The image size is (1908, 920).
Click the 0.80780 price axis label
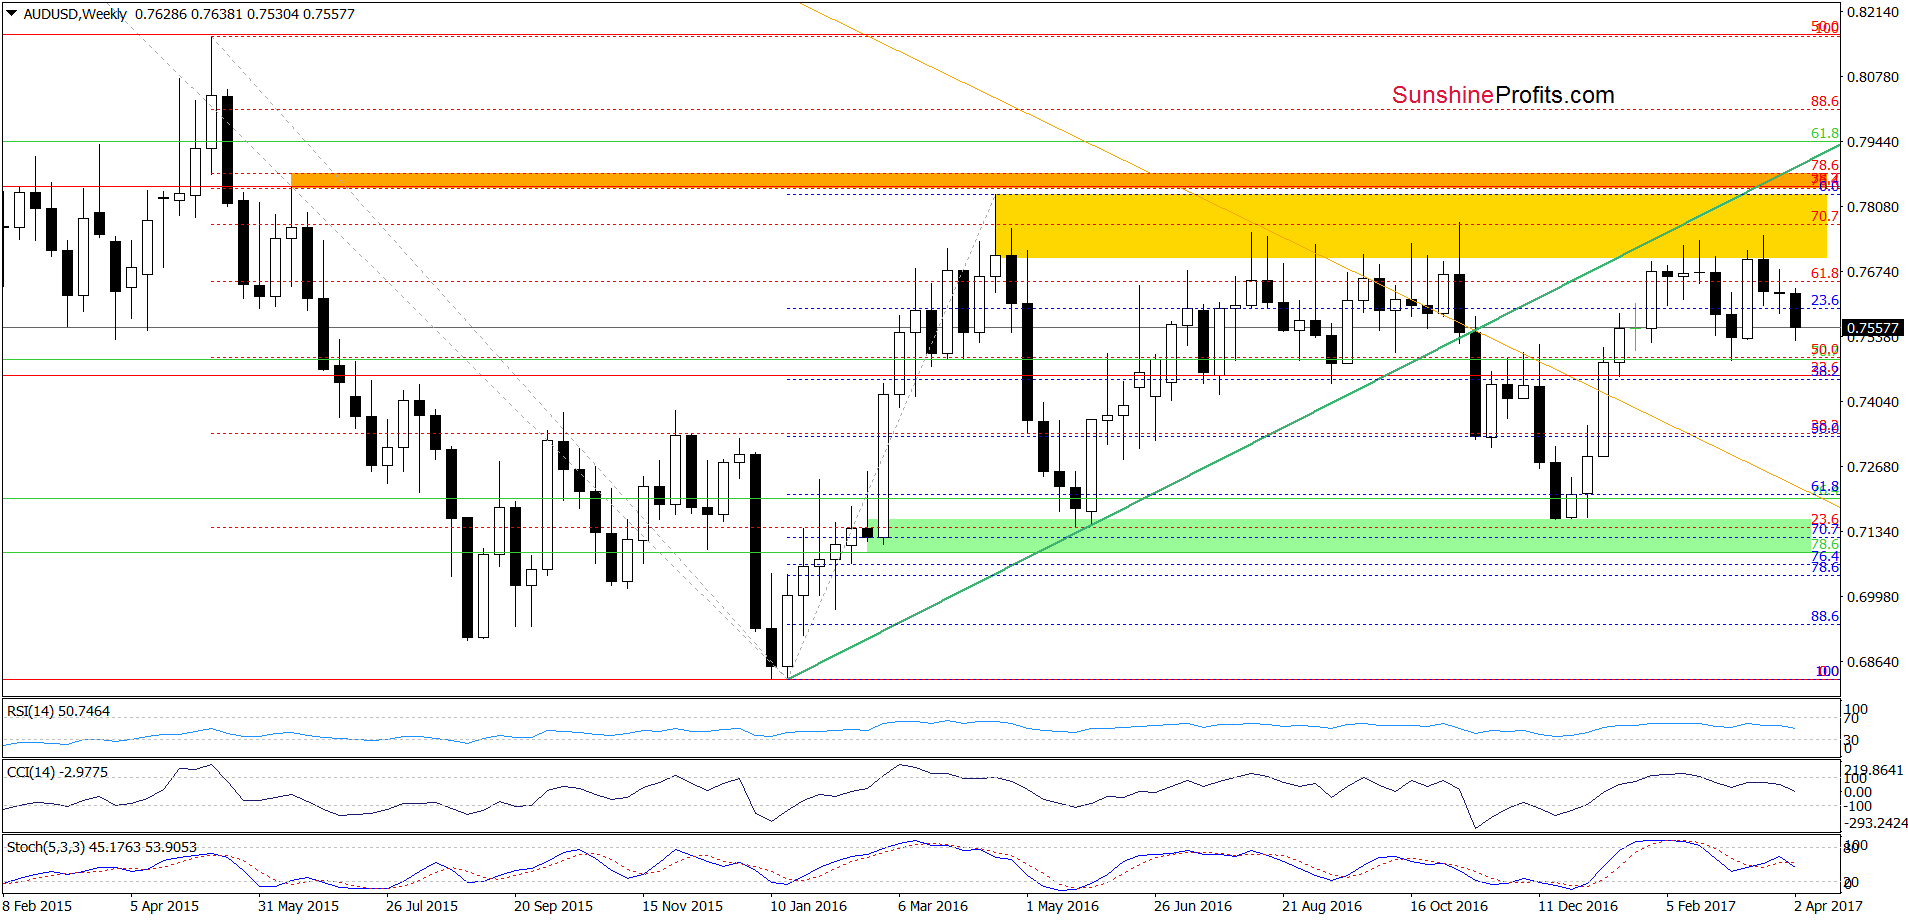pyautogui.click(x=1872, y=77)
